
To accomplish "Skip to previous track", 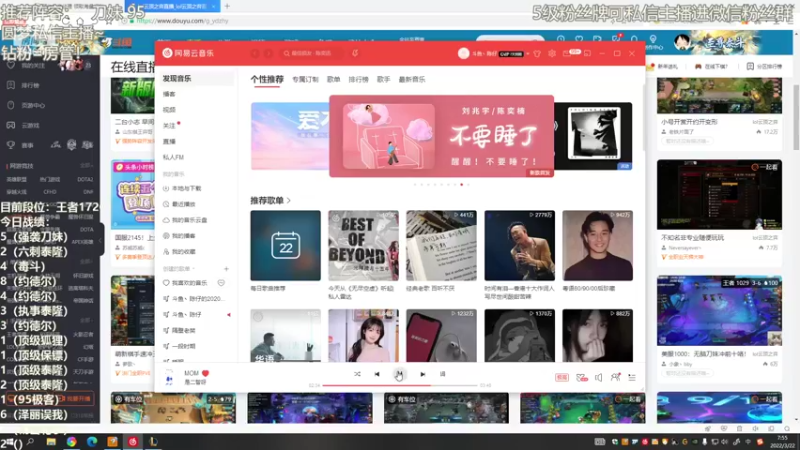I will coord(377,374).
